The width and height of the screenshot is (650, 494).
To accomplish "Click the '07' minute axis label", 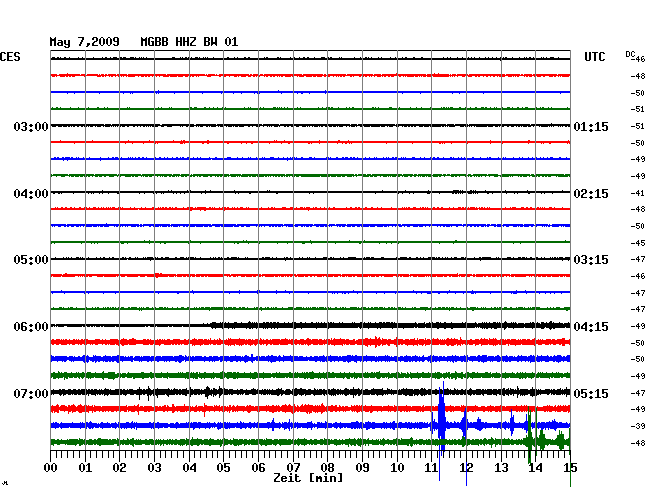I will 293,467.
